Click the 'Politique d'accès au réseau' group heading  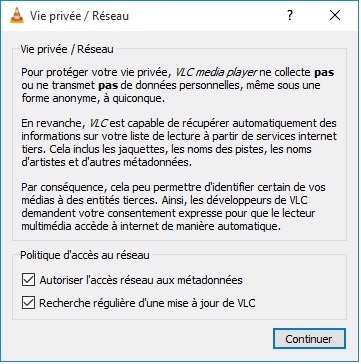[x=85, y=255]
